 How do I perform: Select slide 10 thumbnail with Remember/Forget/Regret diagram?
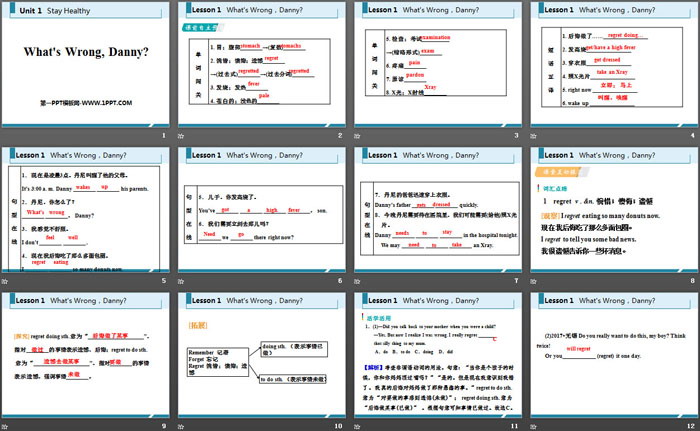point(262,354)
